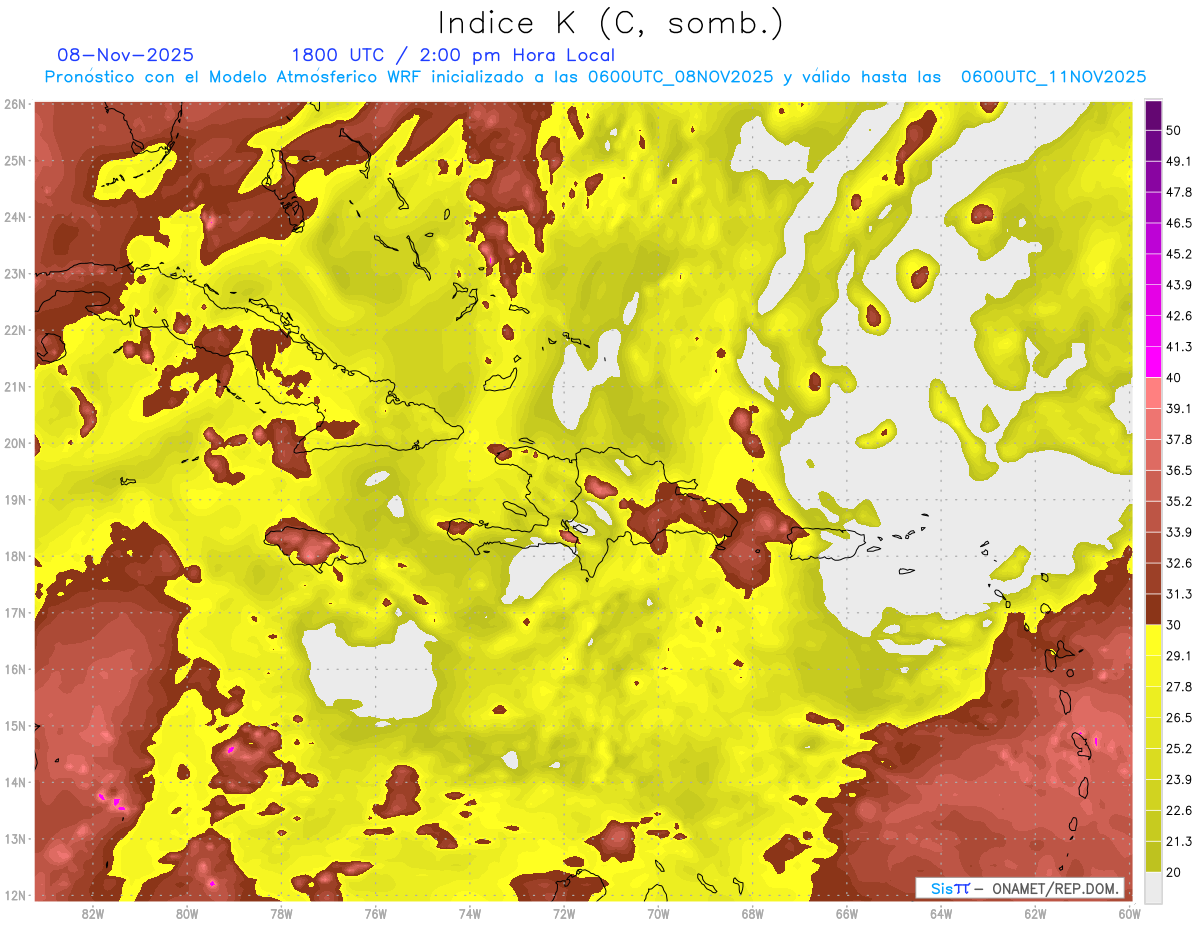Screen dimensions: 1200x927
Task: Click the 68W longitude label
Action: [752, 913]
